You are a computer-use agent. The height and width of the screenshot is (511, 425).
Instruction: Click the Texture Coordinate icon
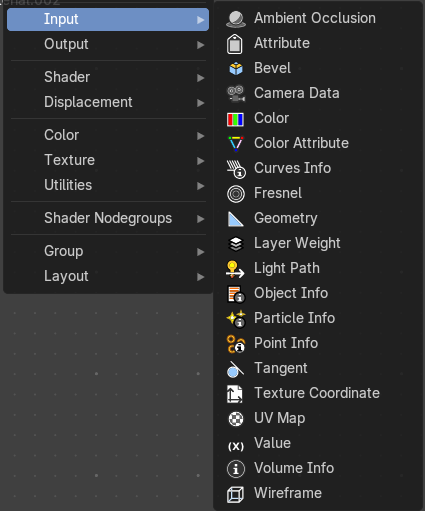tap(235, 394)
